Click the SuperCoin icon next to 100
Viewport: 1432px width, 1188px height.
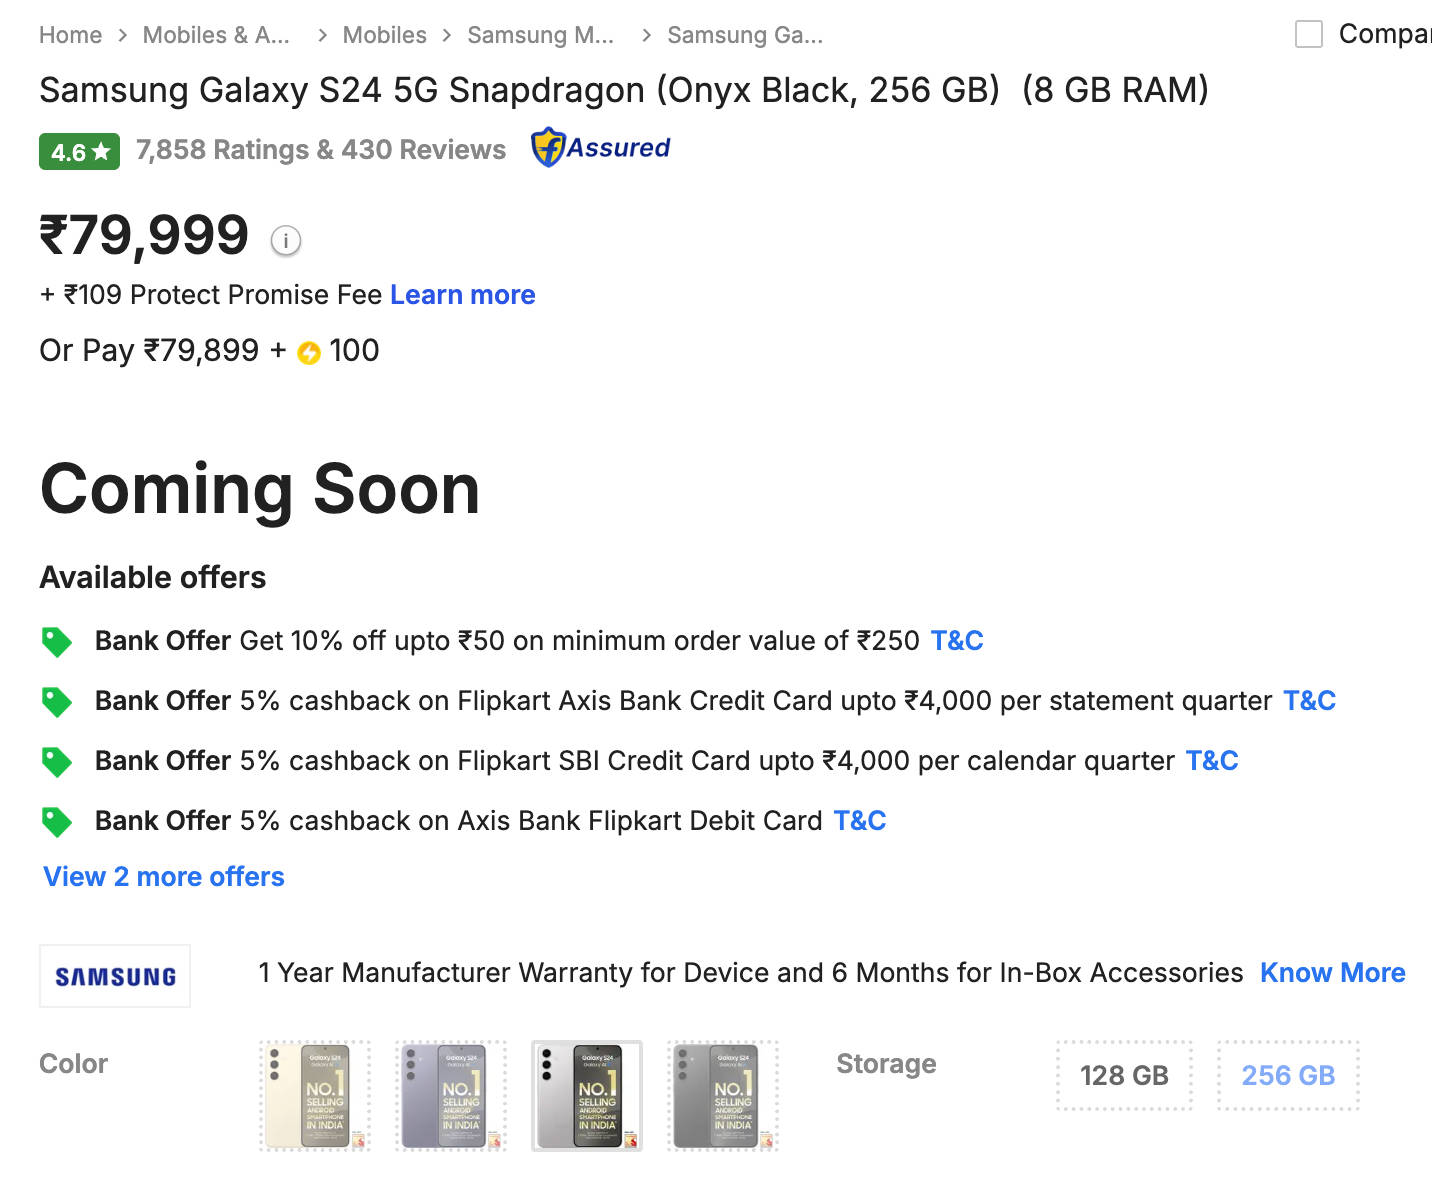(x=309, y=353)
